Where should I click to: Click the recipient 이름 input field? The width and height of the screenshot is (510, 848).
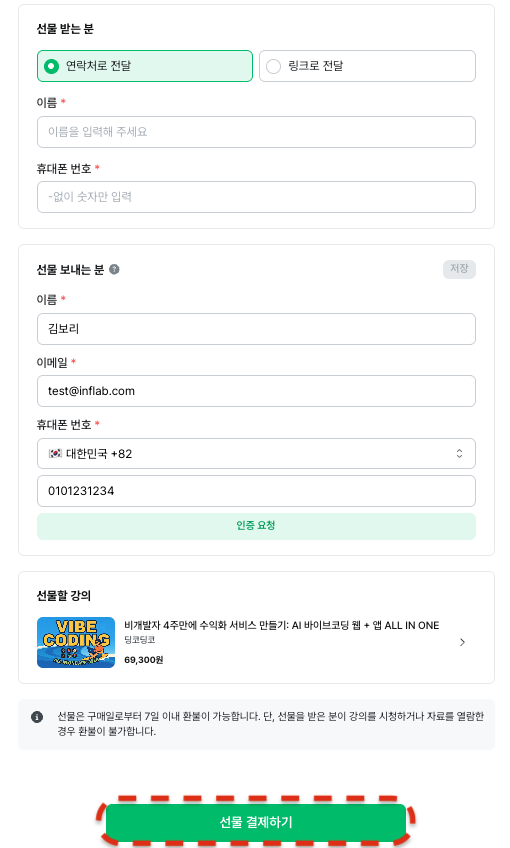(x=256, y=132)
